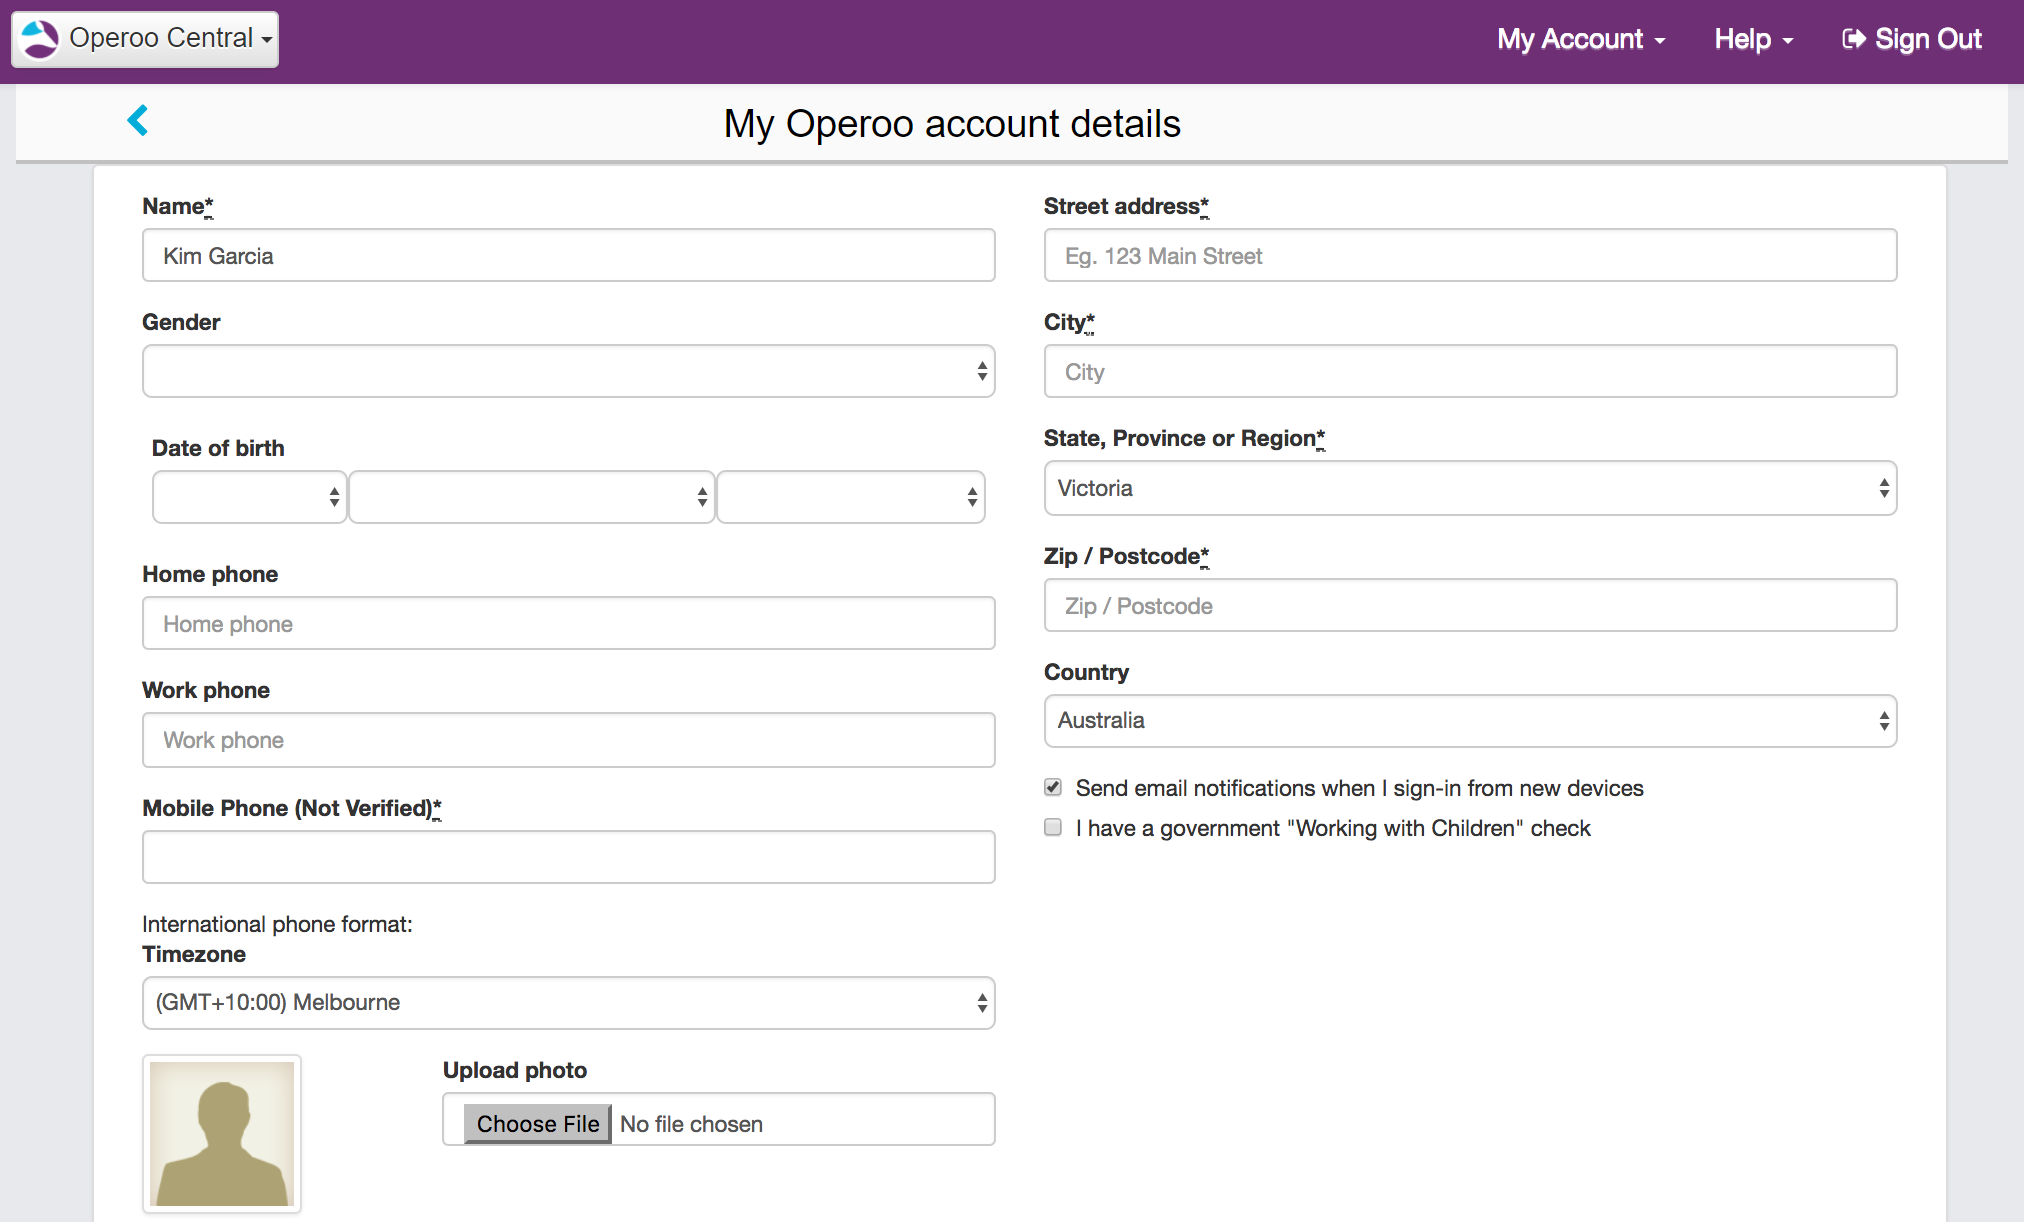The image size is (2024, 1222).
Task: Check the Working with Children checkbox
Action: [1053, 827]
